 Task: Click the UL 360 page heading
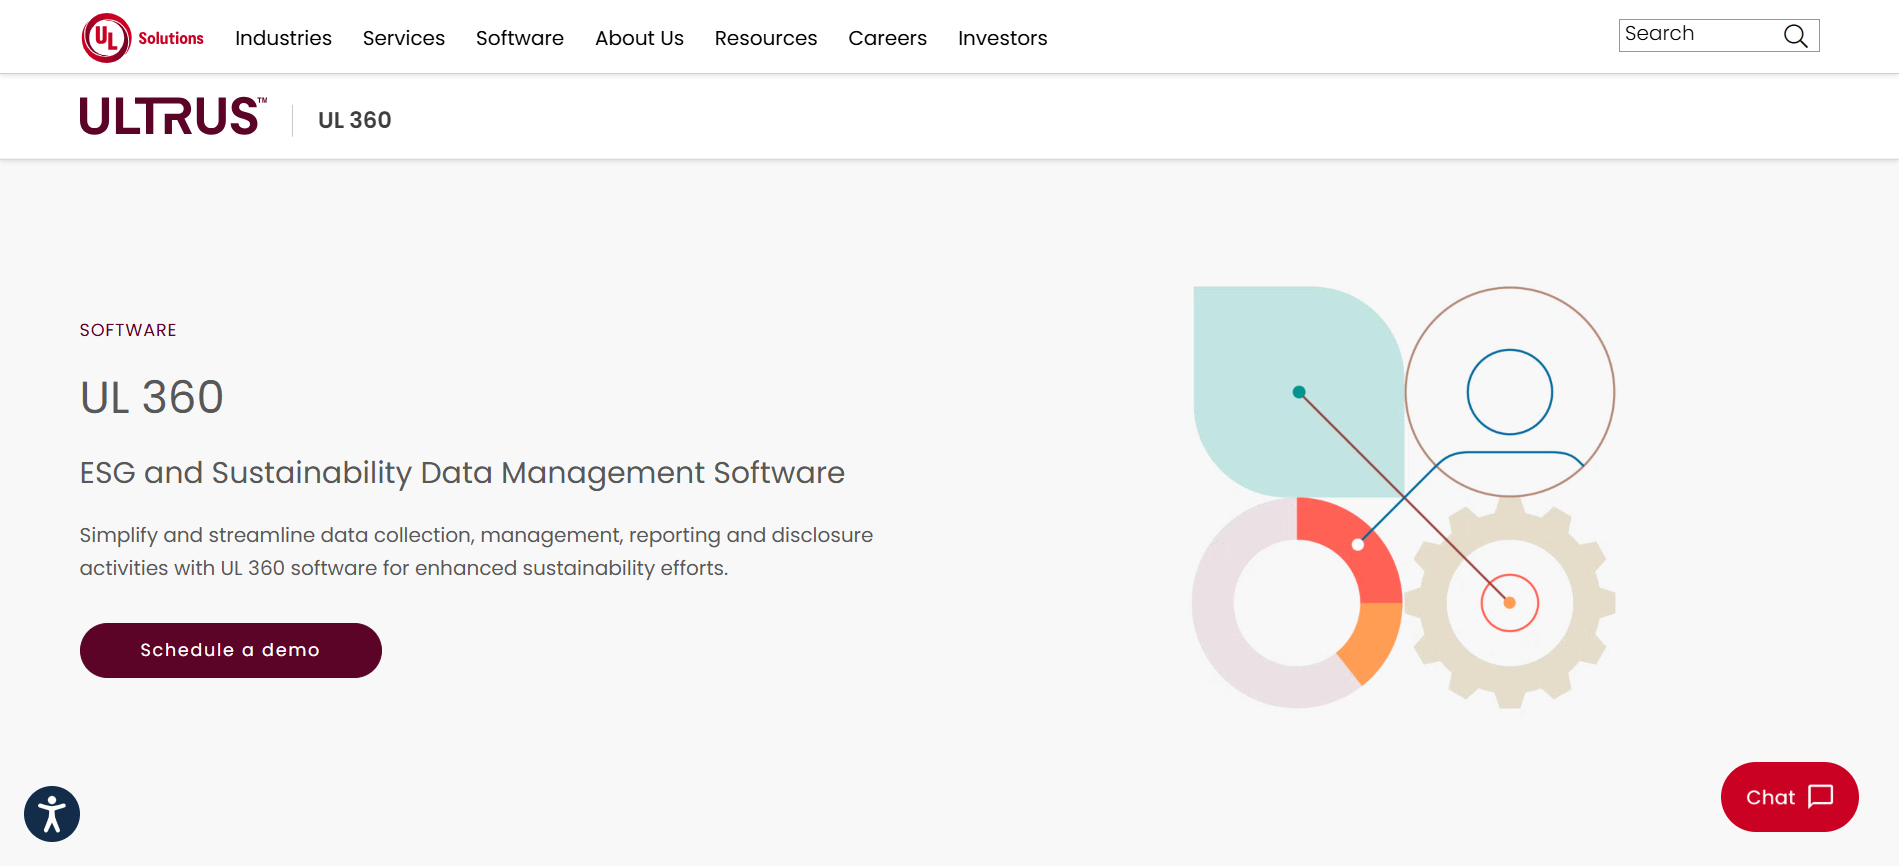152,397
